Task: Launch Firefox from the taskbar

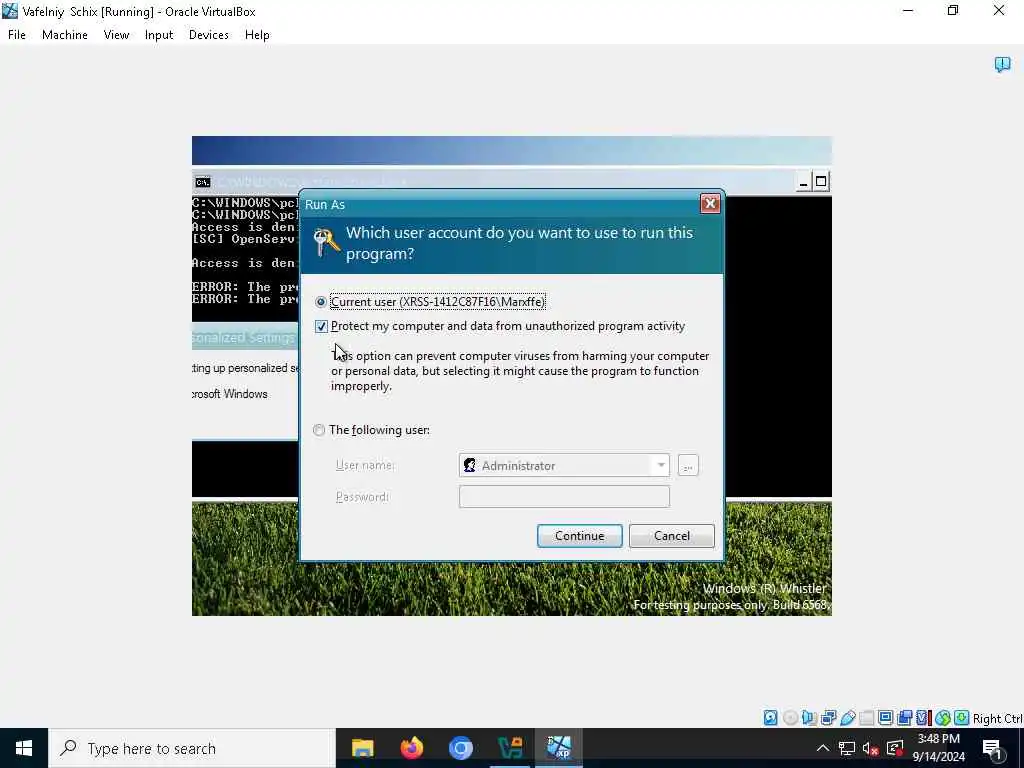Action: pos(411,748)
